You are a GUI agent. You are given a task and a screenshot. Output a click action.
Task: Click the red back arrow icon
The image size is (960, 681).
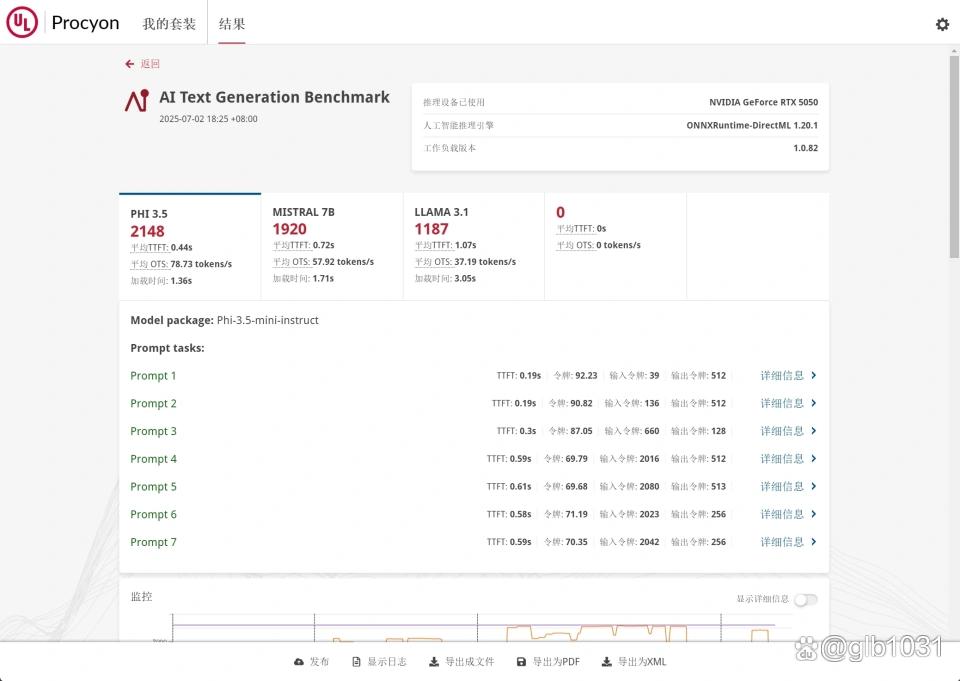(x=129, y=64)
